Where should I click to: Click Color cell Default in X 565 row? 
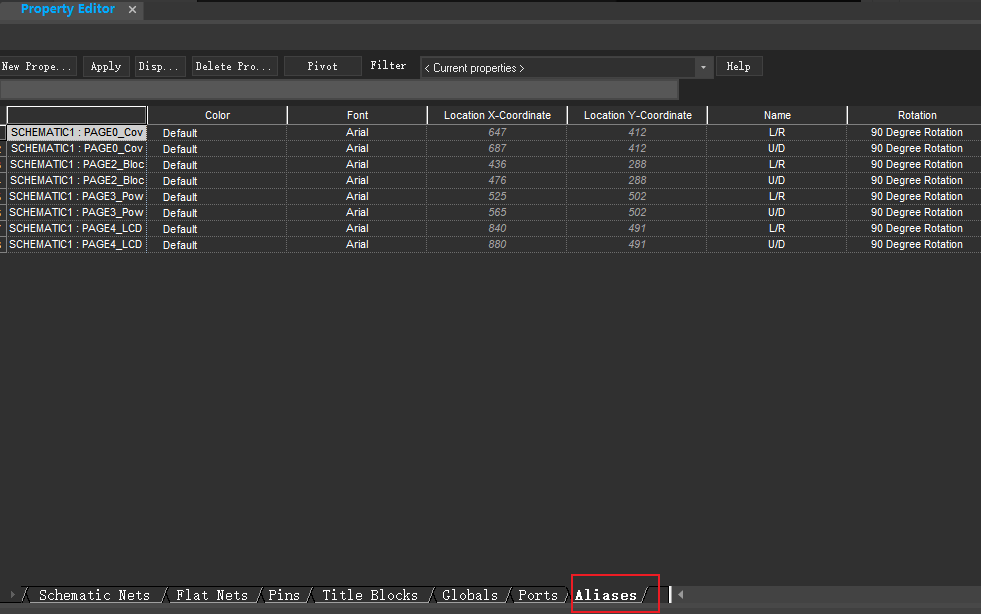[x=217, y=212]
